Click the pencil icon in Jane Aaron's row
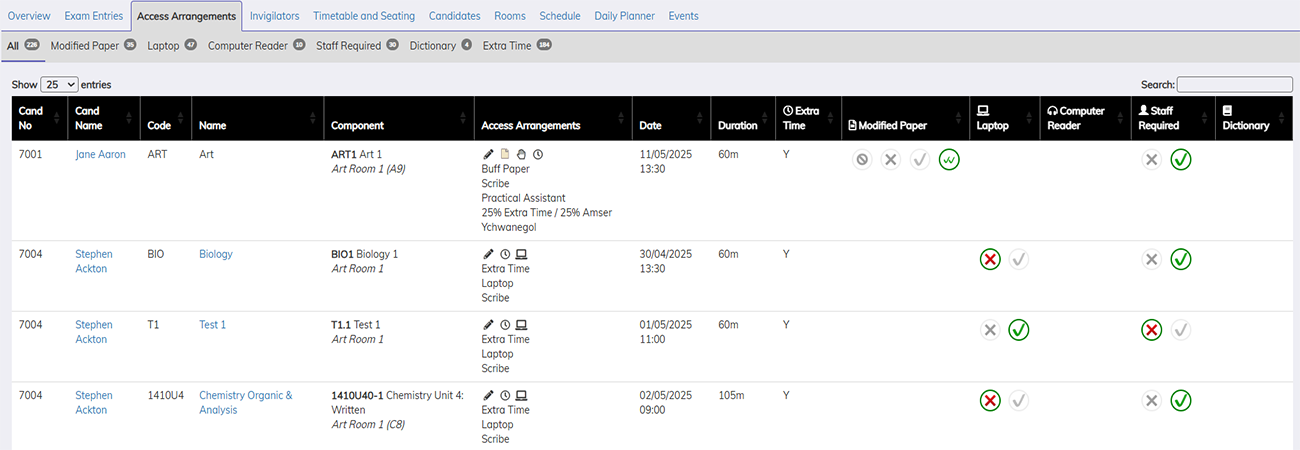Viewport: 1300px width, 450px height. (488, 155)
